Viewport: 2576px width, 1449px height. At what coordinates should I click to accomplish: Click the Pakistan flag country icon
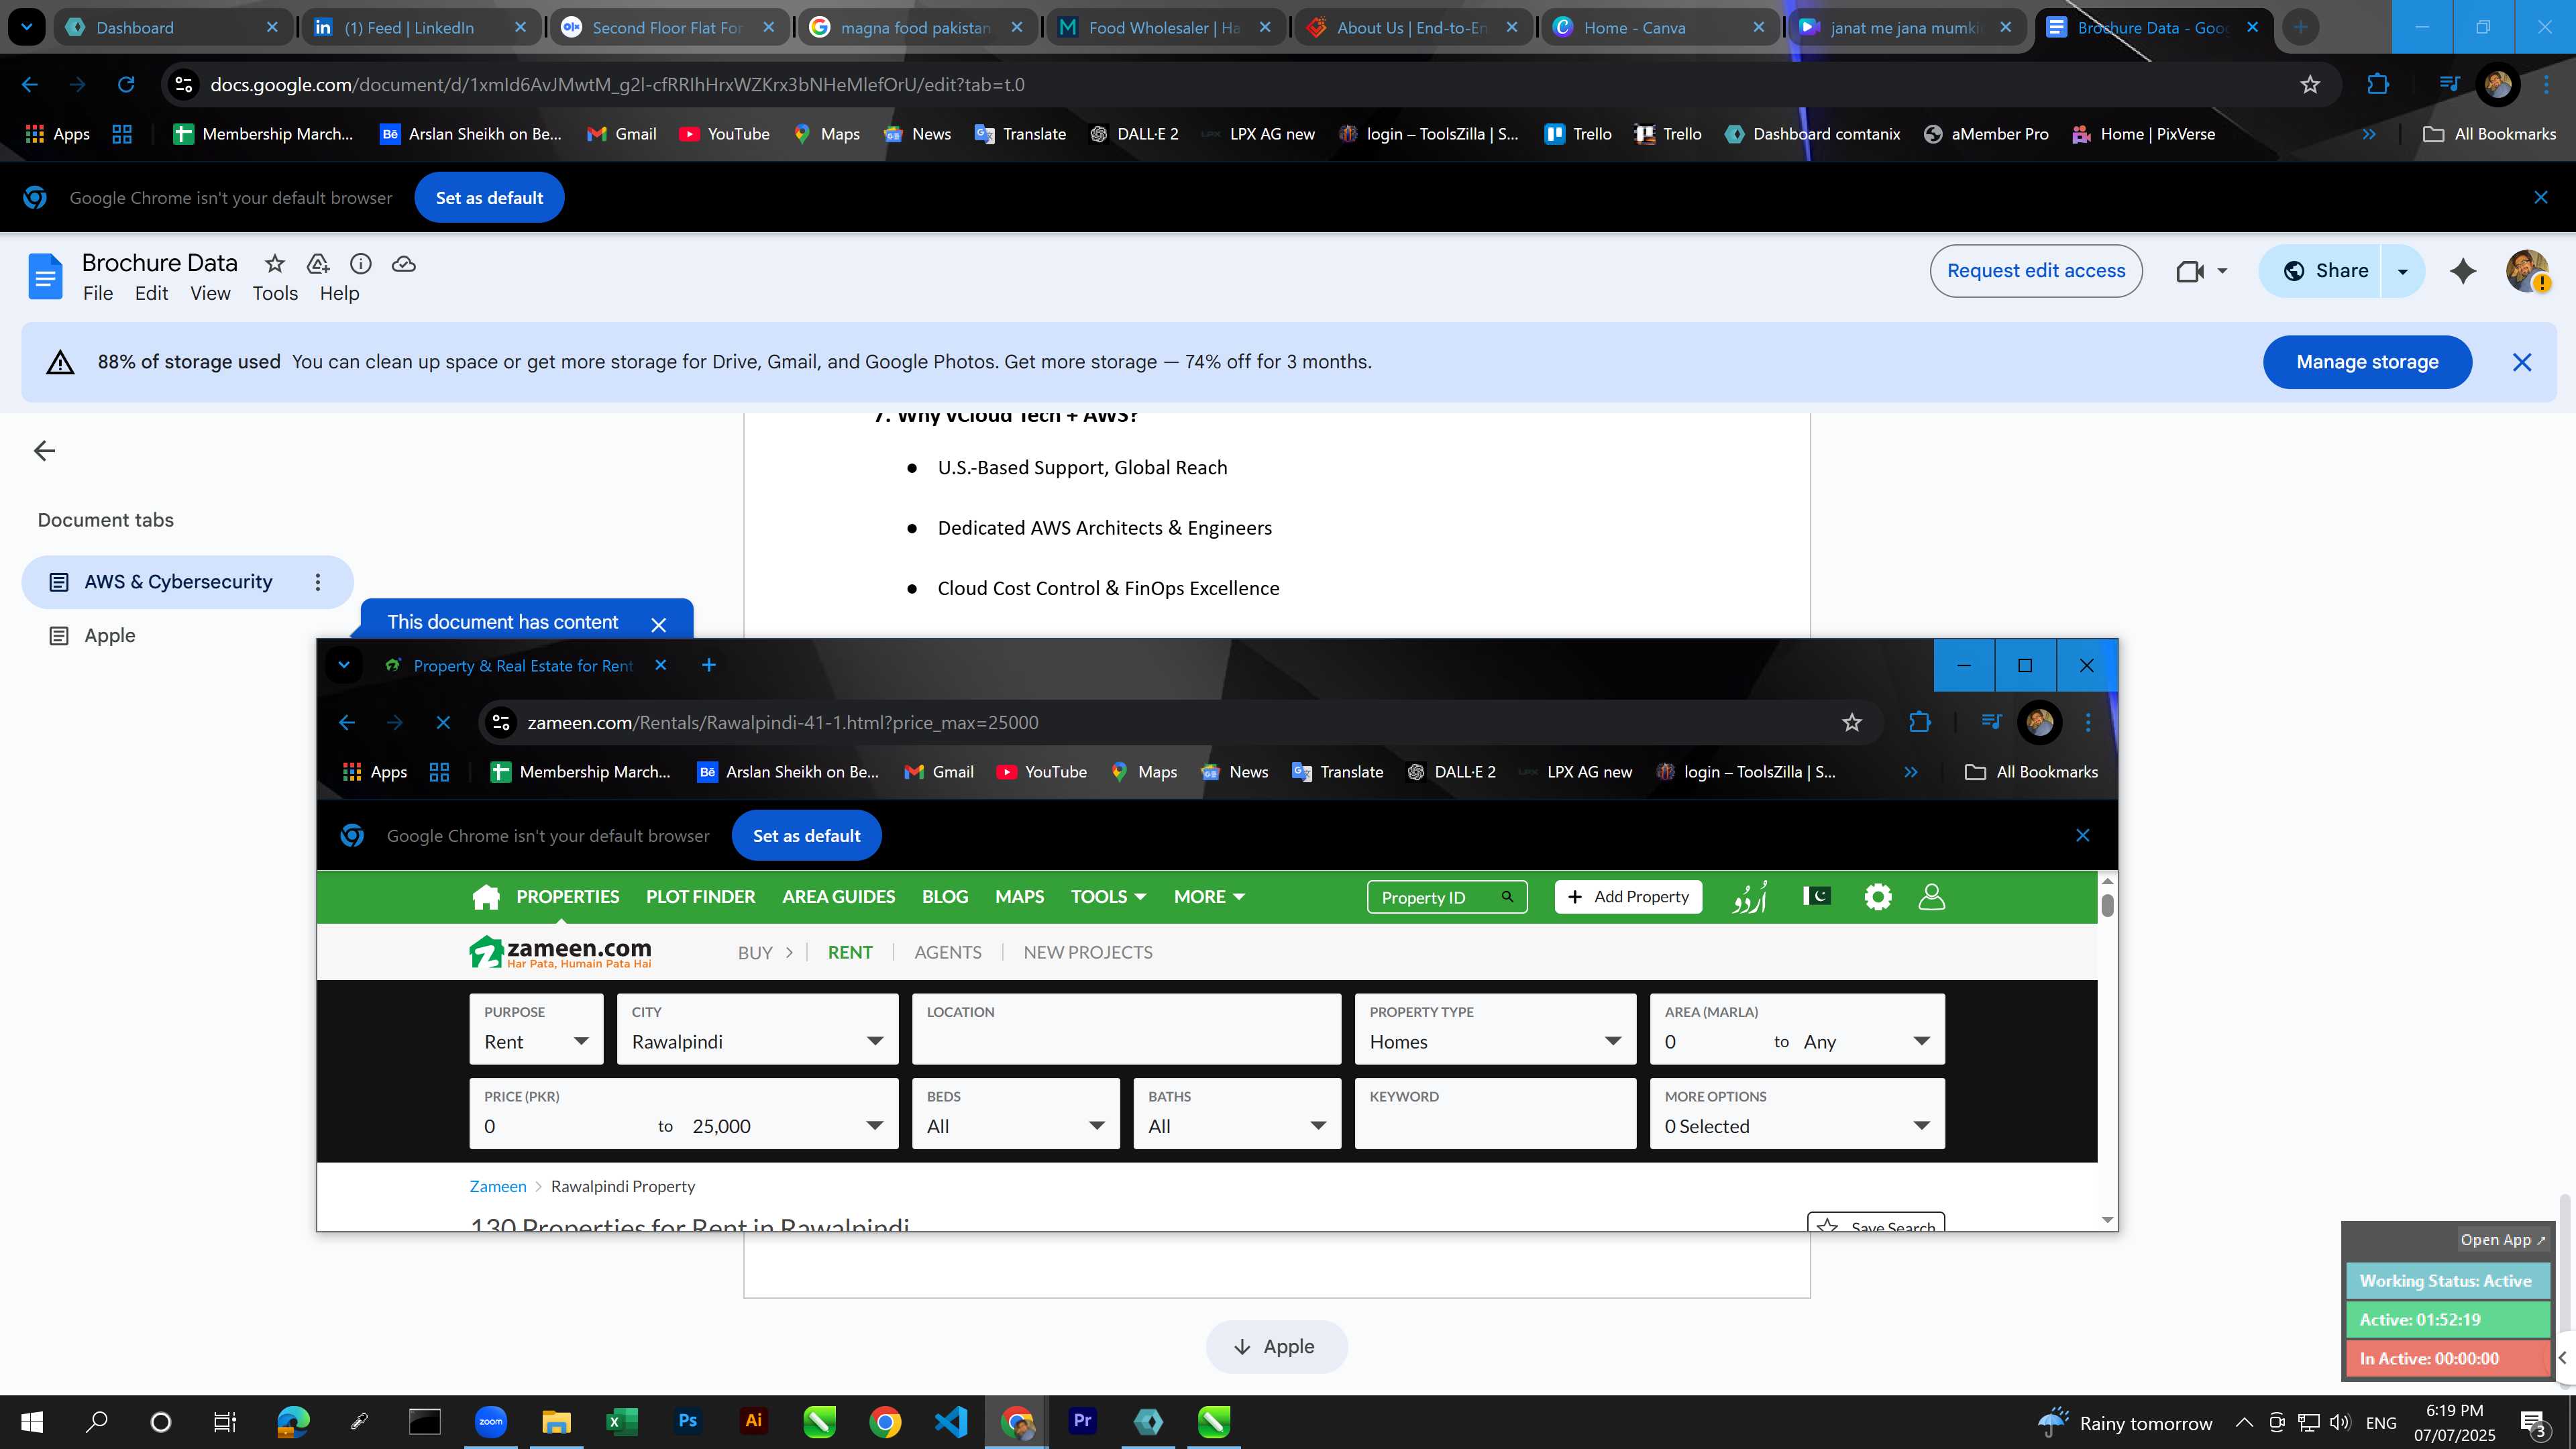pyautogui.click(x=1816, y=896)
